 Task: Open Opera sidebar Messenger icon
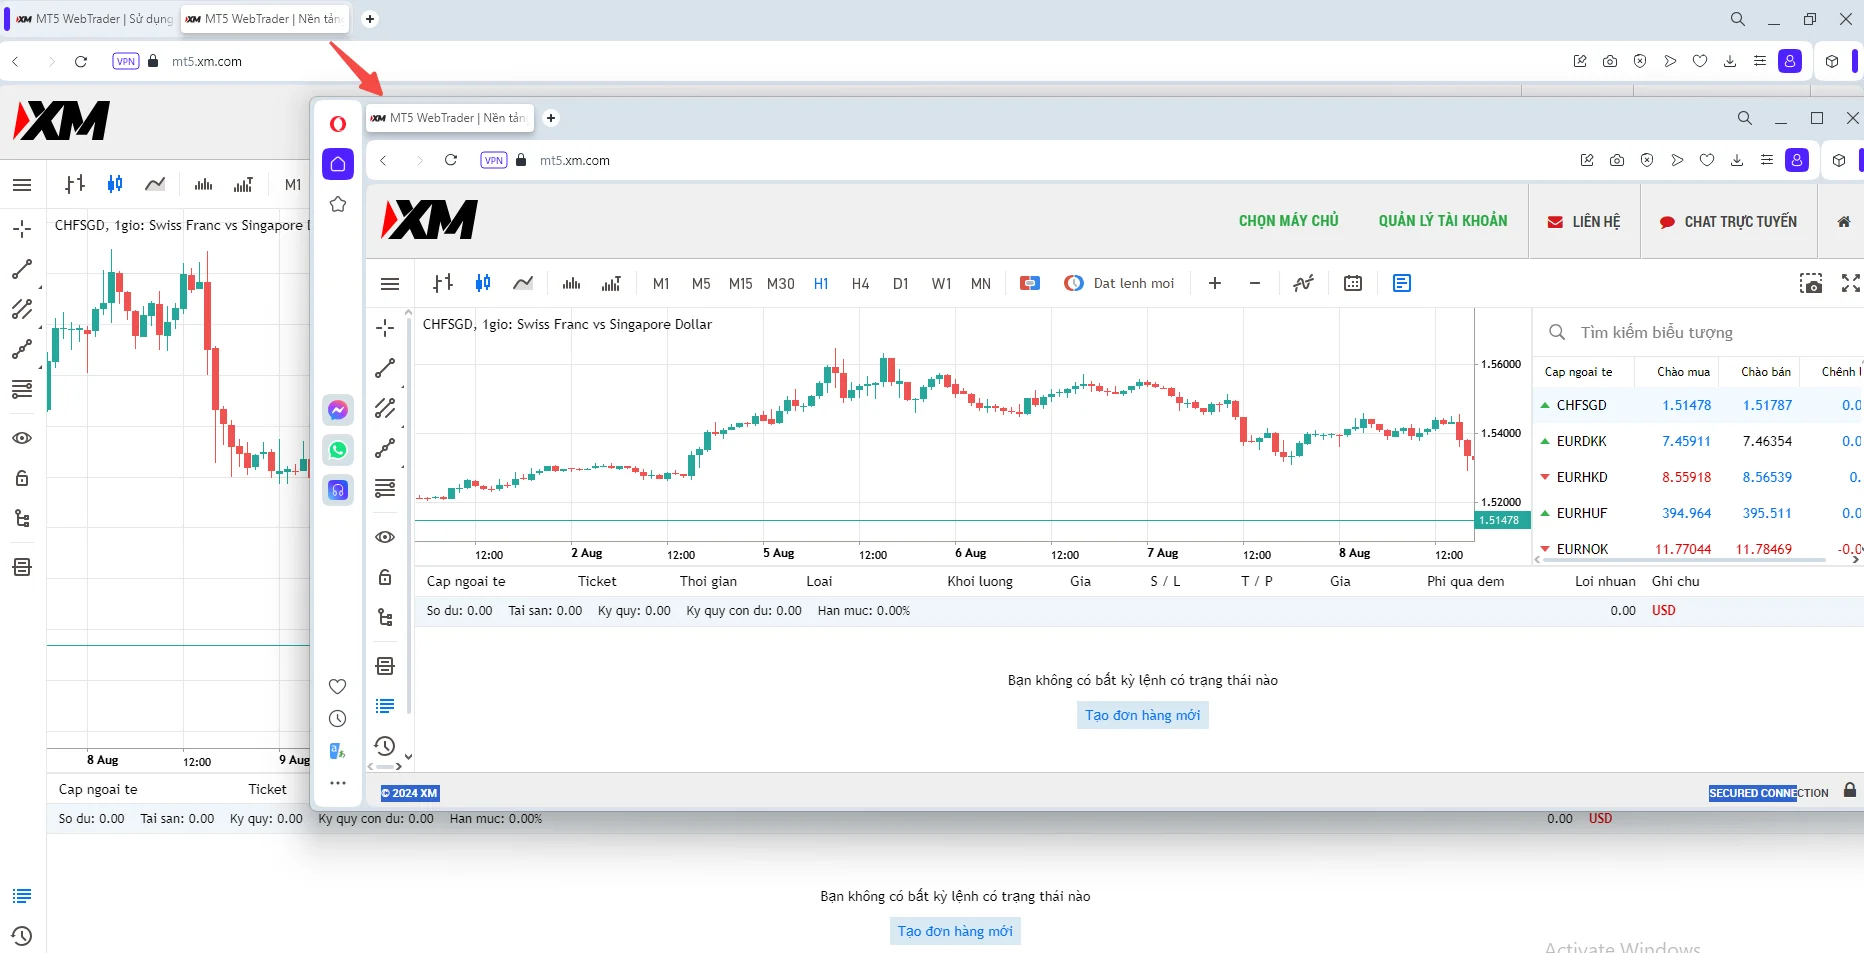[x=338, y=410]
